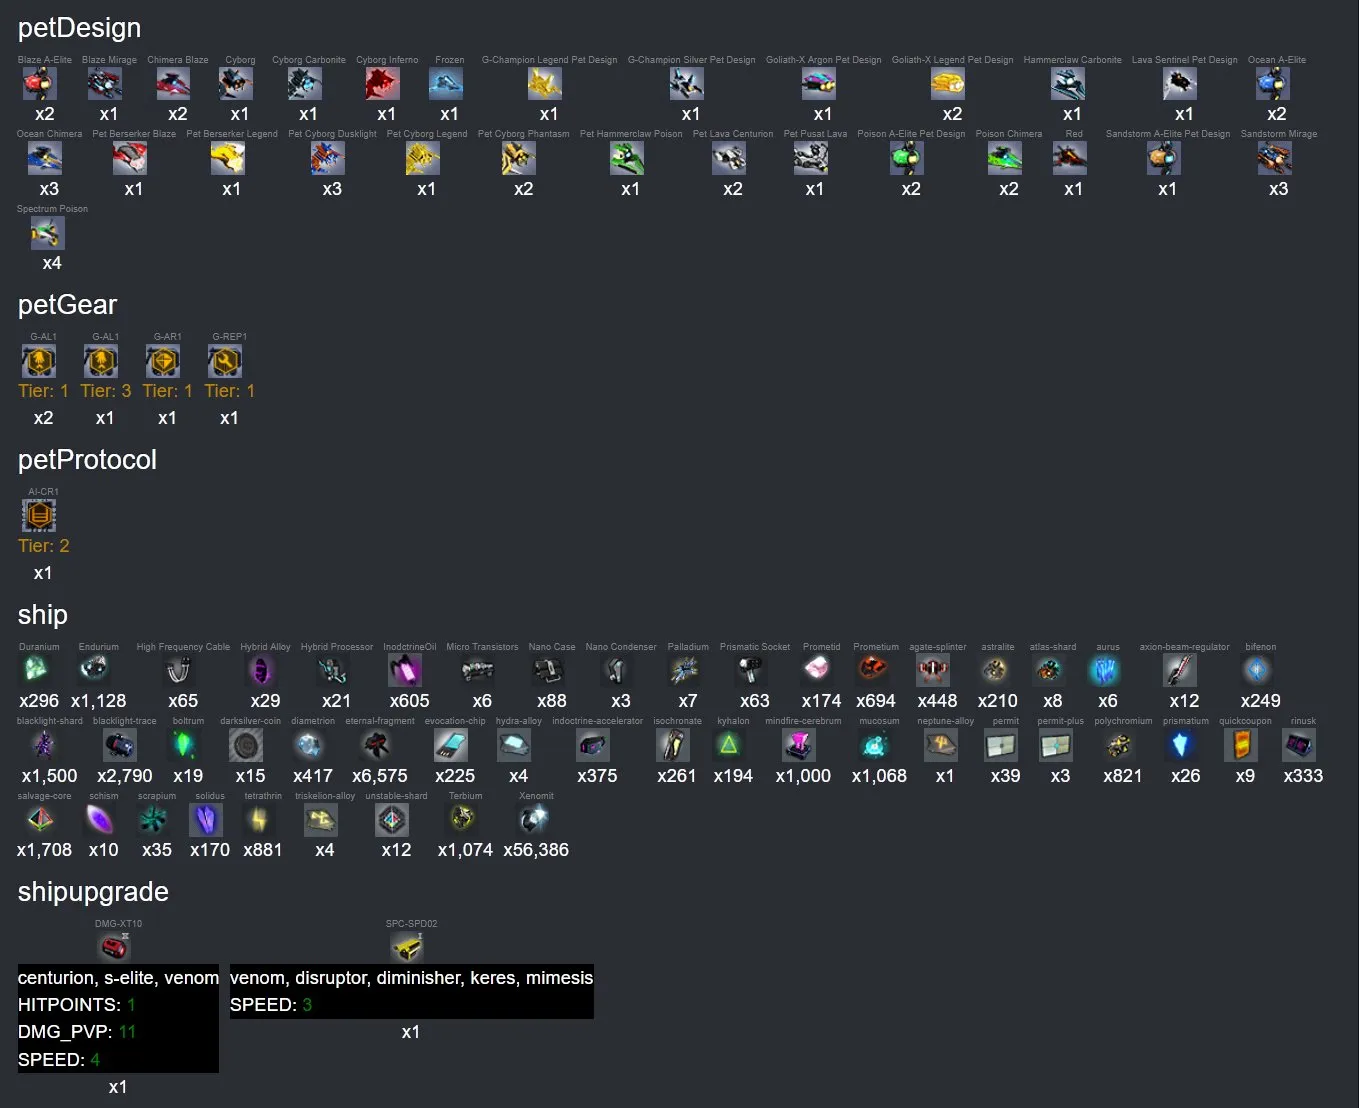This screenshot has height=1108, width=1359.
Task: Click the salvage-core item icon
Action: click(40, 820)
